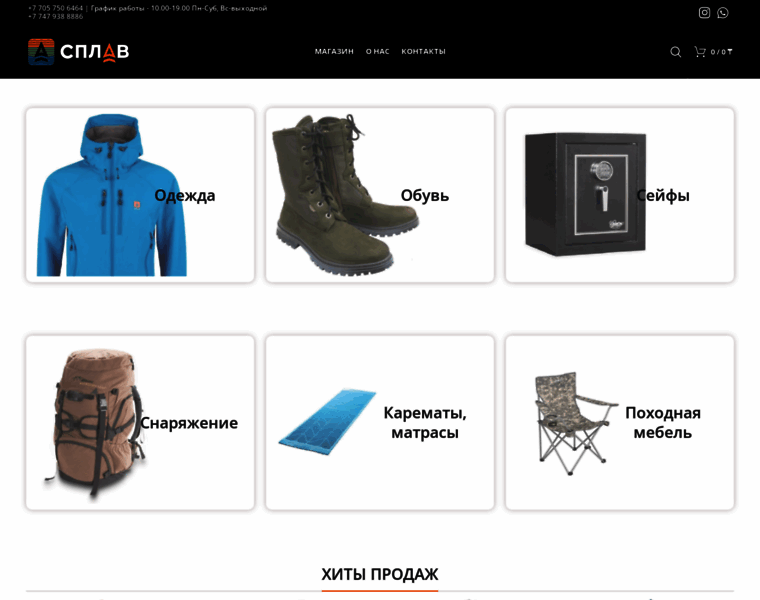The width and height of the screenshot is (760, 600).
Task: Select Карематы, матрасы category
Action: (380, 422)
